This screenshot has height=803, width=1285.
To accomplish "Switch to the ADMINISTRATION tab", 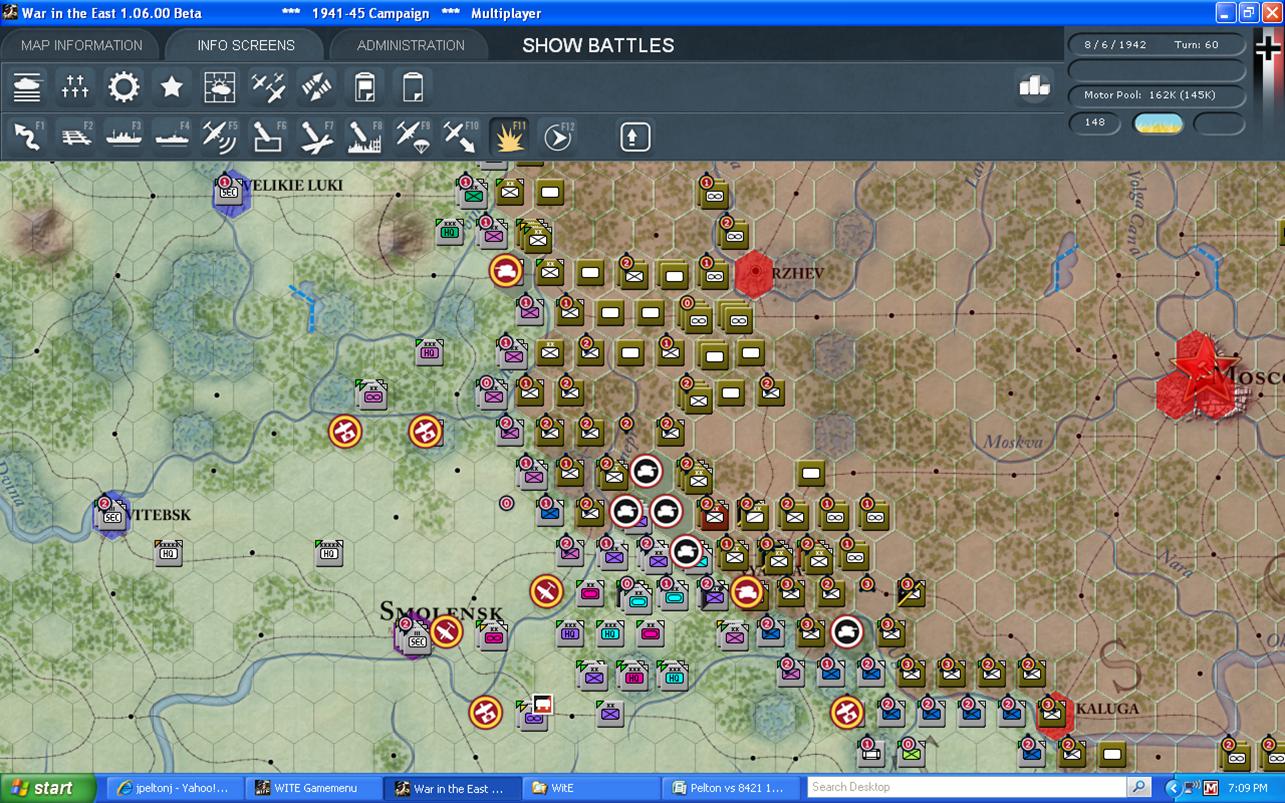I will [411, 45].
